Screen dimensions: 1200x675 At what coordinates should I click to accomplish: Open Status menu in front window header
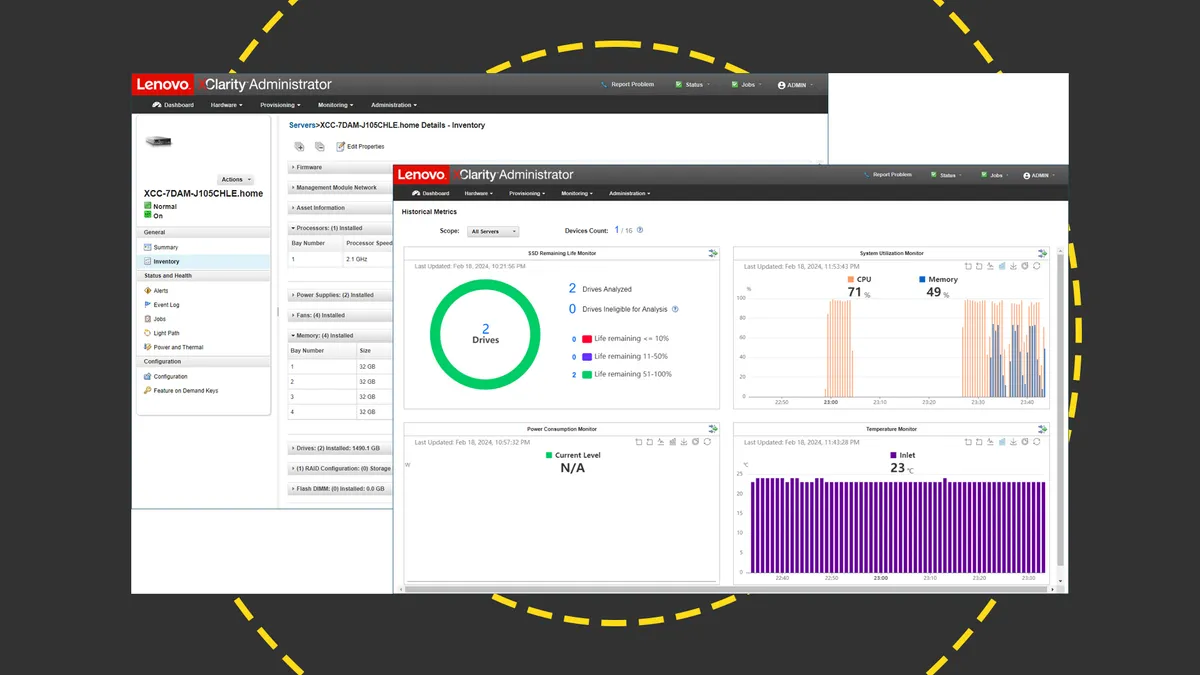[944, 175]
